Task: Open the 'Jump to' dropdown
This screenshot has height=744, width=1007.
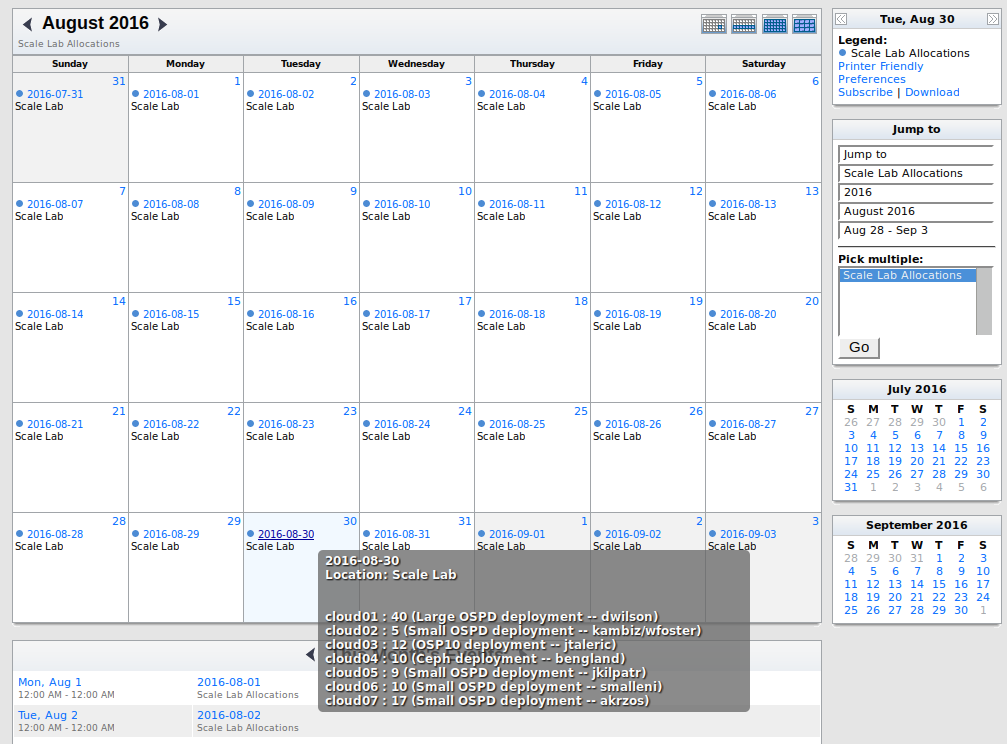Action: 915,154
